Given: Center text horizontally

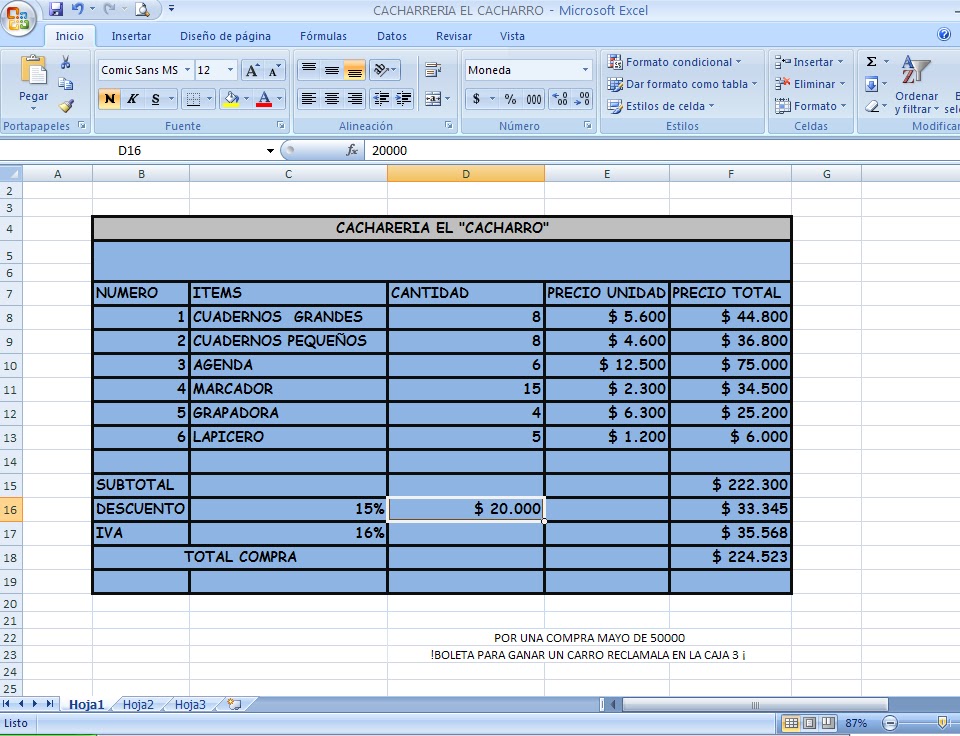Looking at the screenshot, I should click(332, 99).
